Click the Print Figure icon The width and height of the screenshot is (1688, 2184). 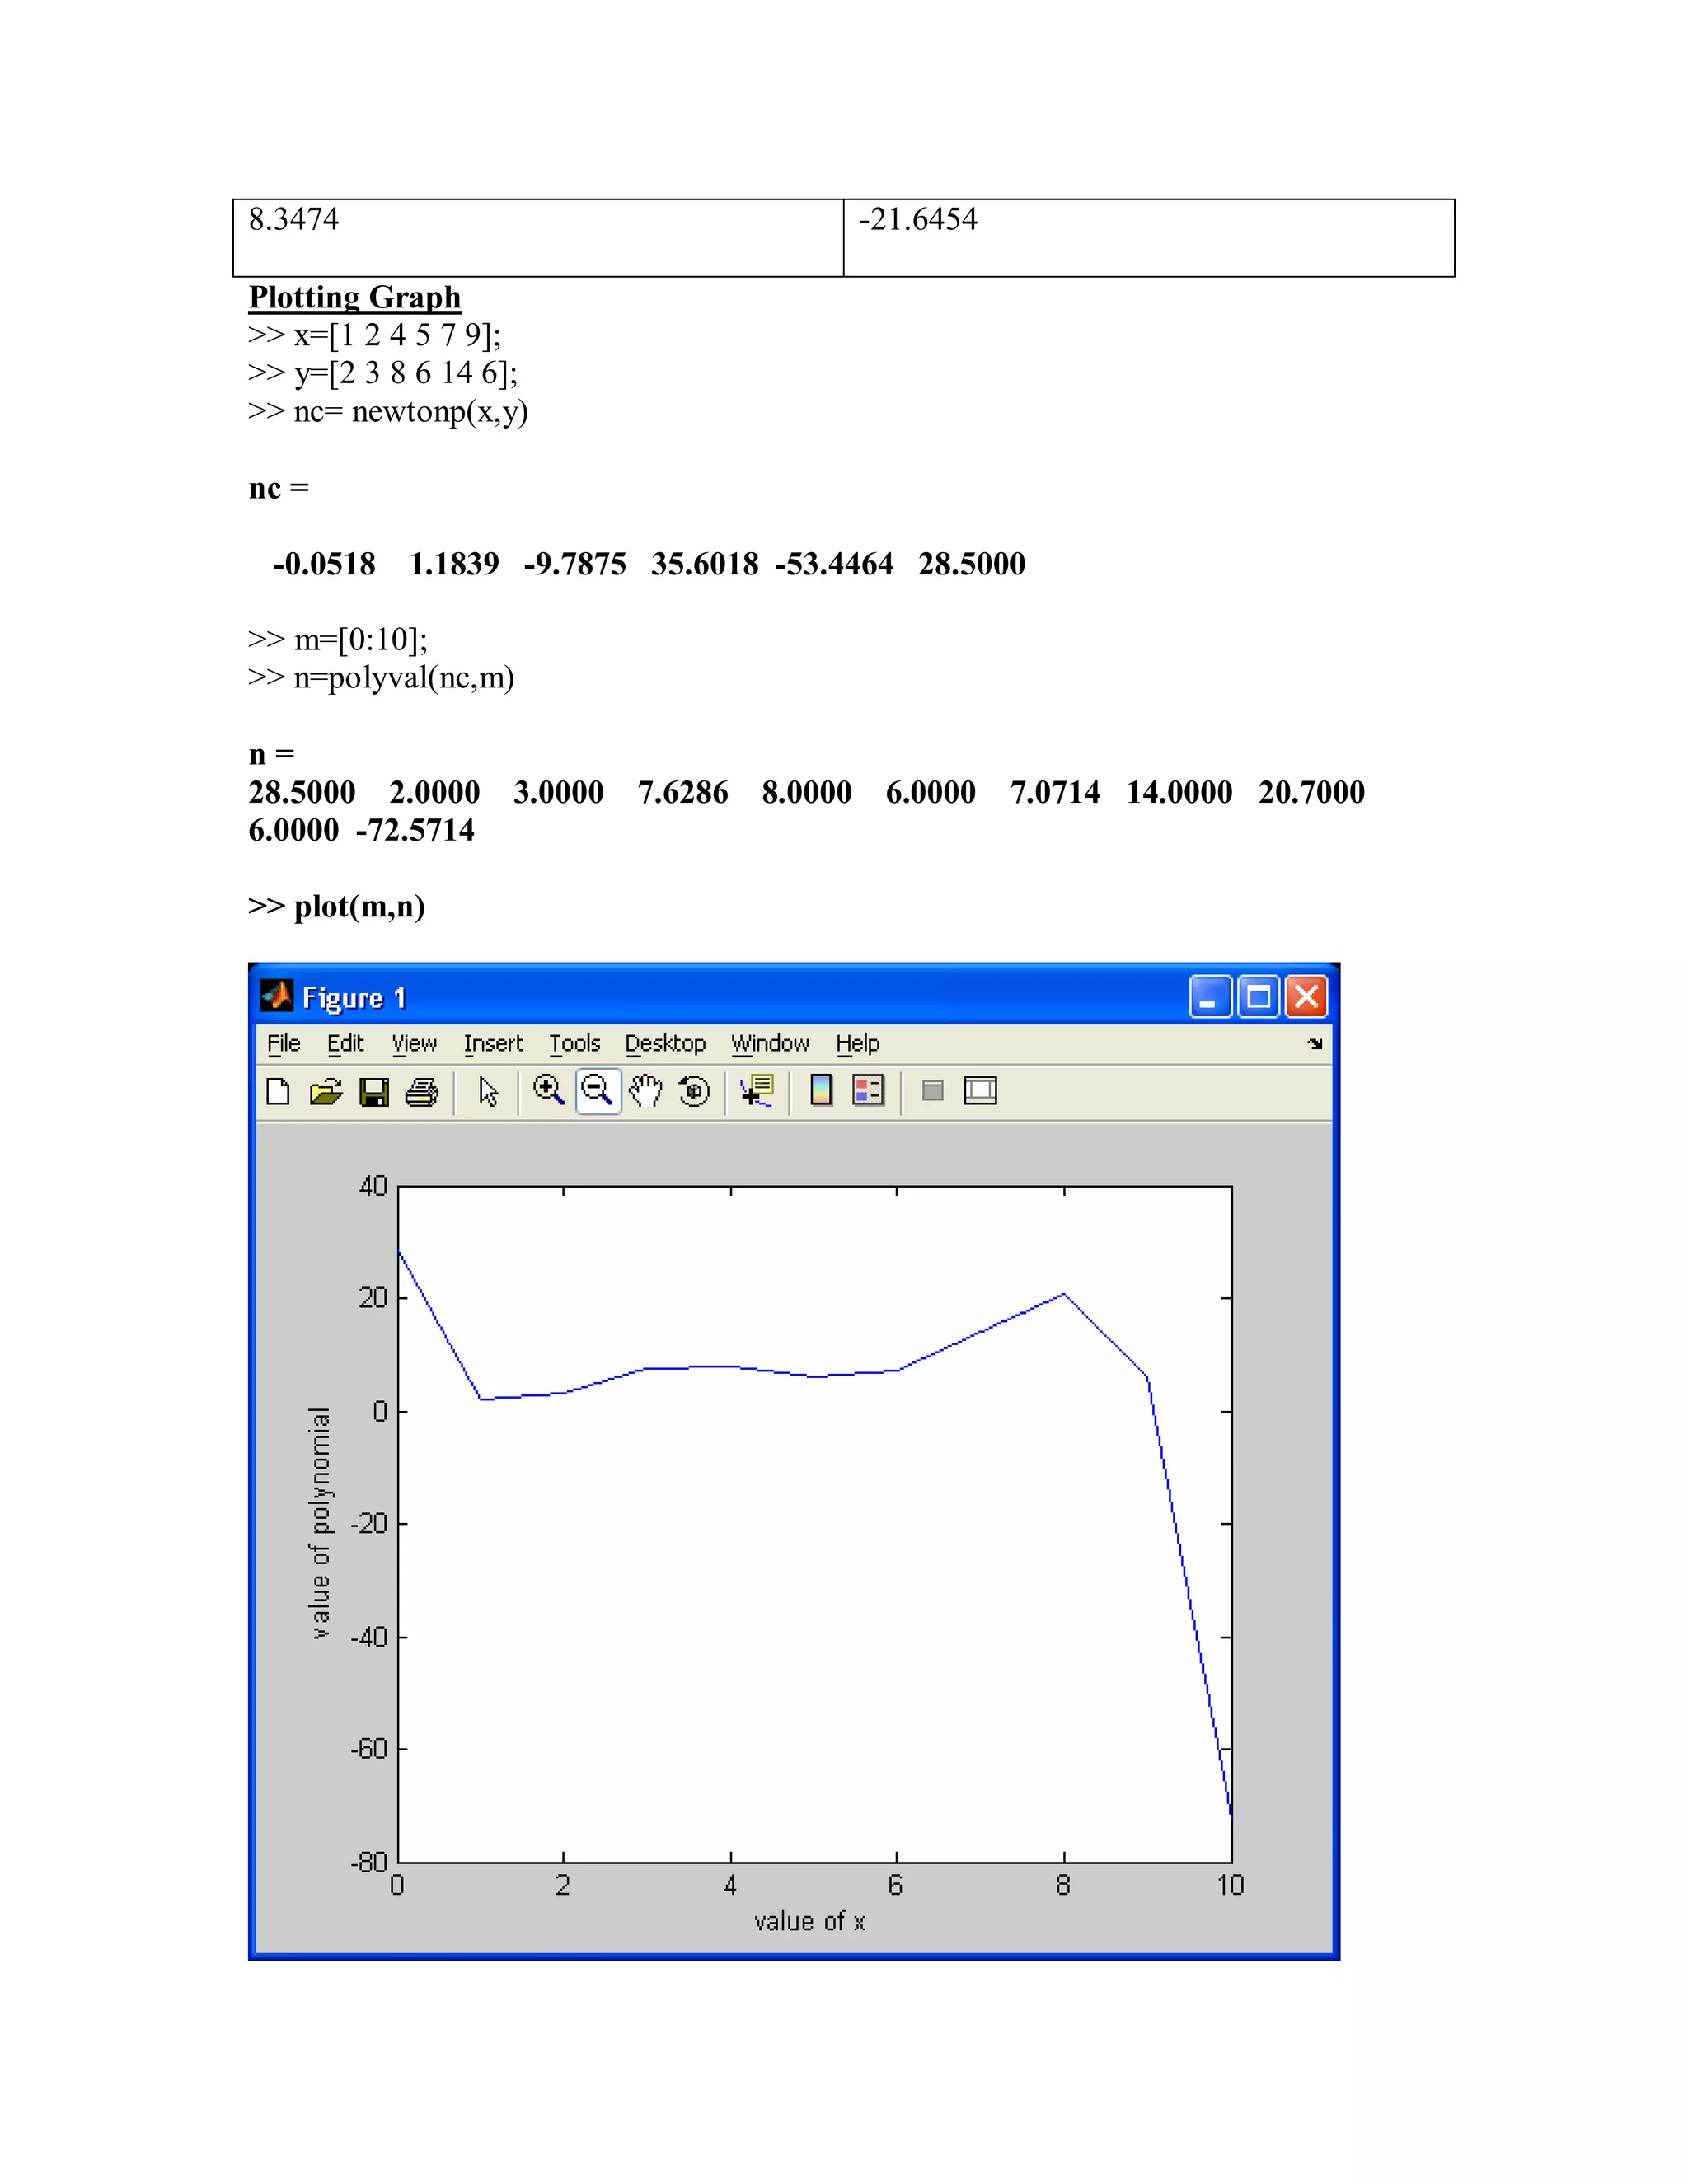coord(422,1091)
